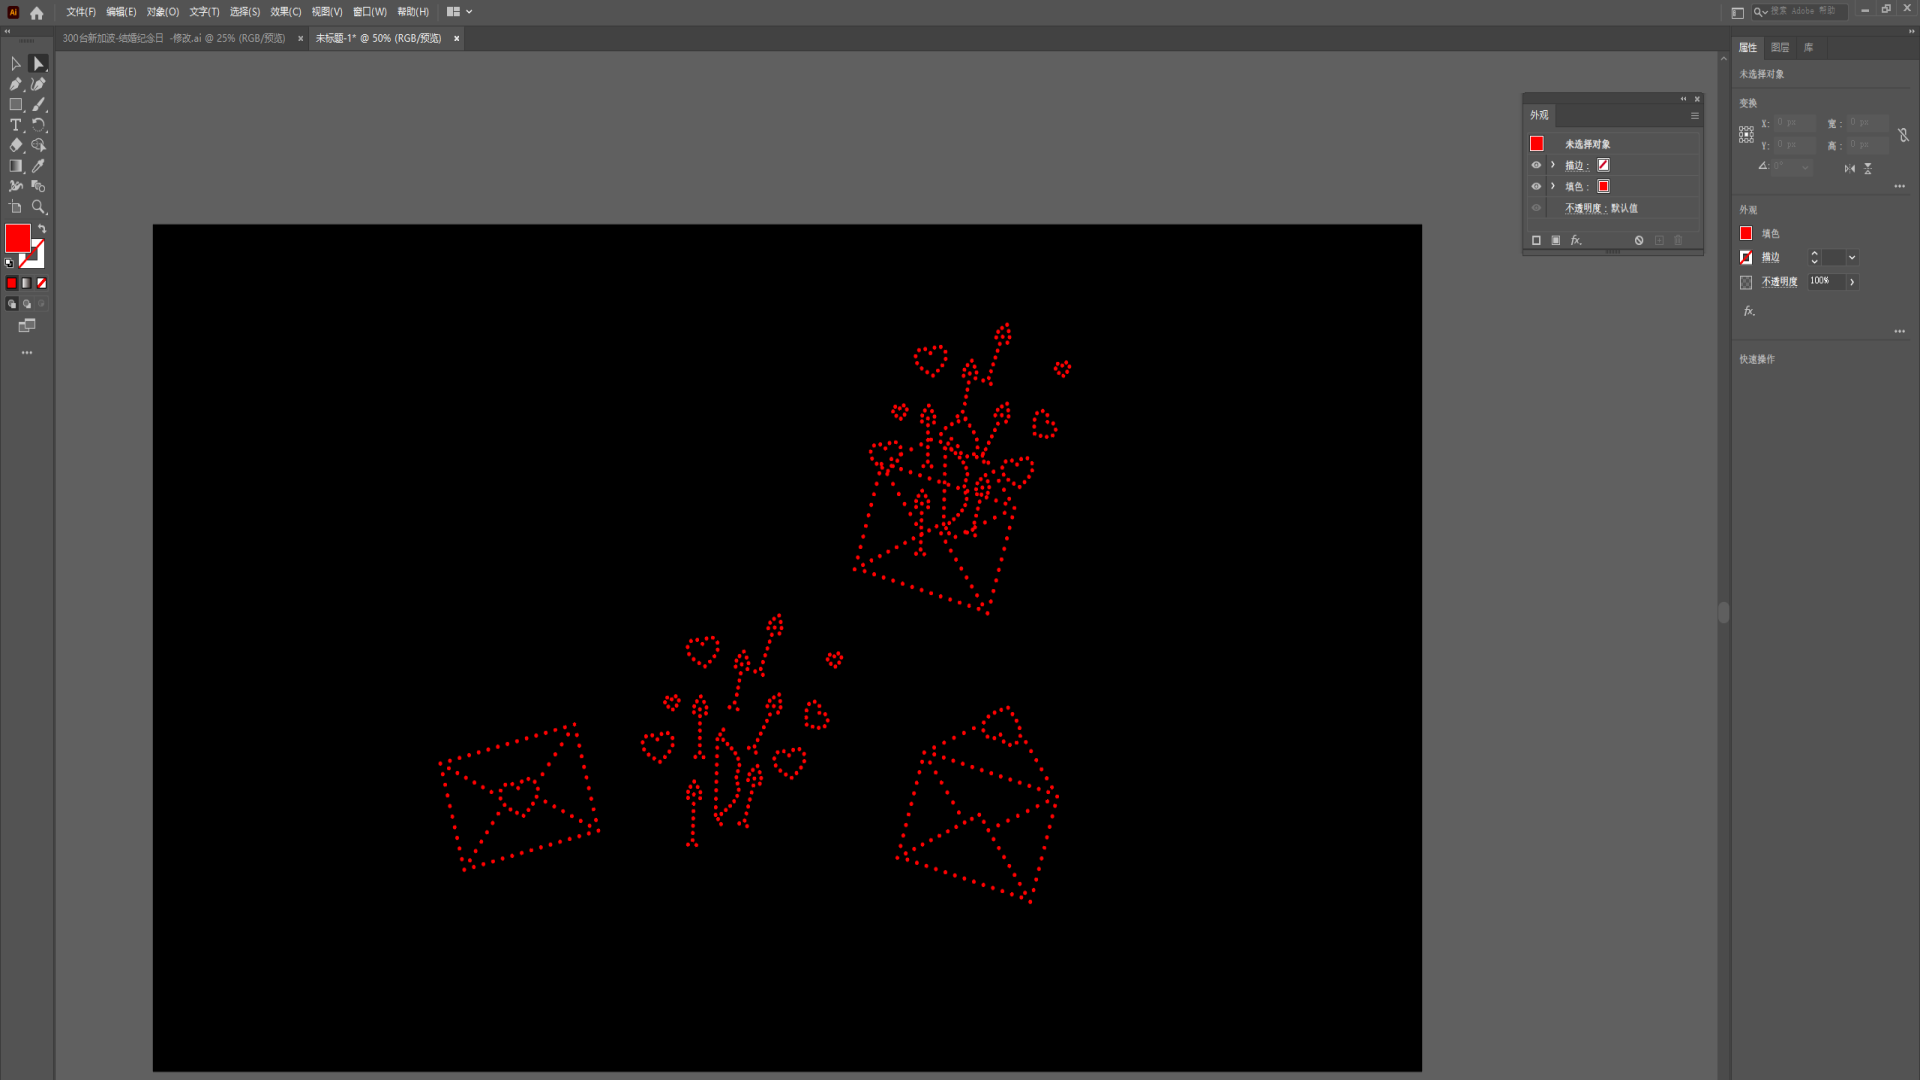Select the Pen tool

pos(15,84)
